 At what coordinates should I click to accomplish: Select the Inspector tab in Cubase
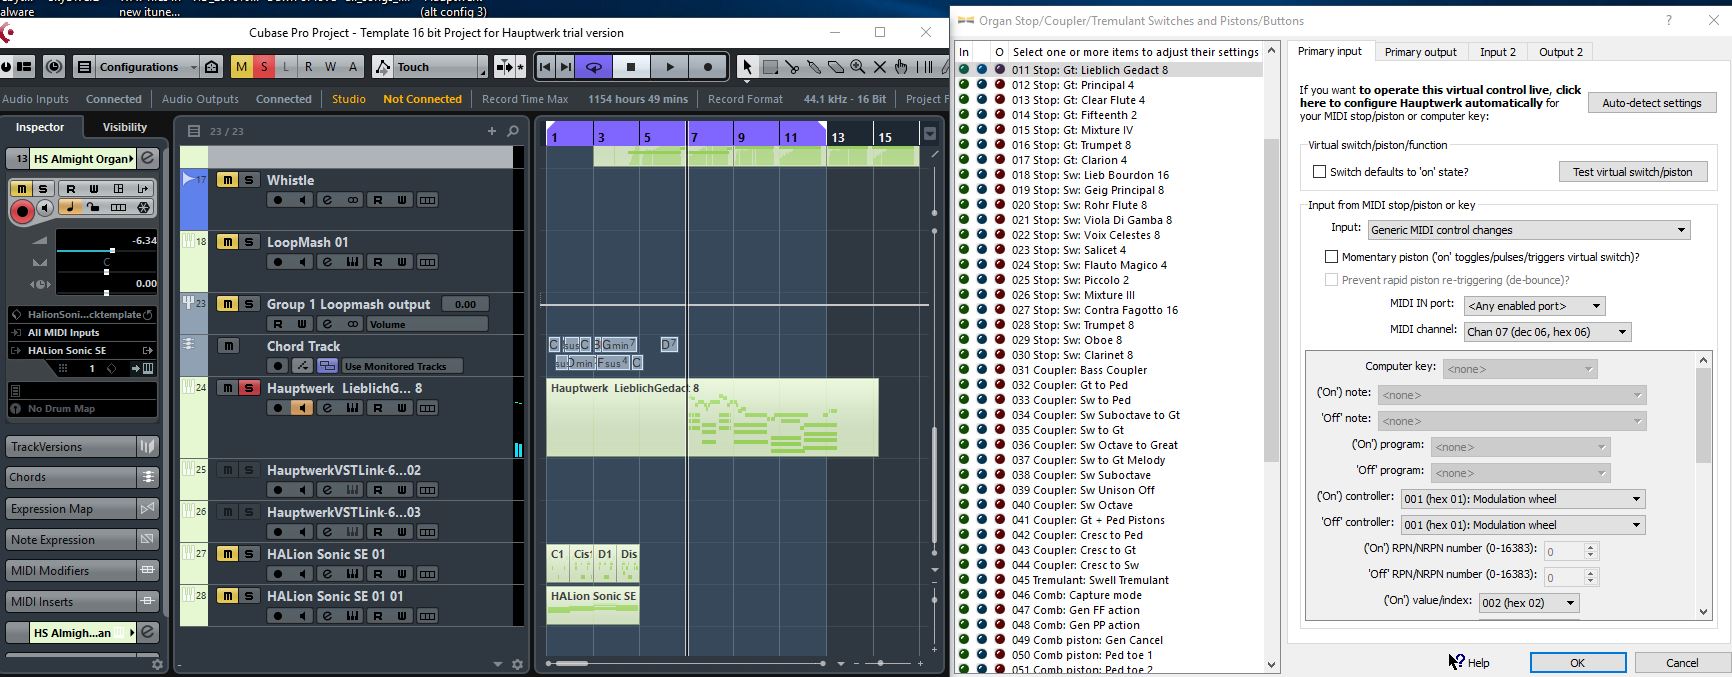coord(40,127)
